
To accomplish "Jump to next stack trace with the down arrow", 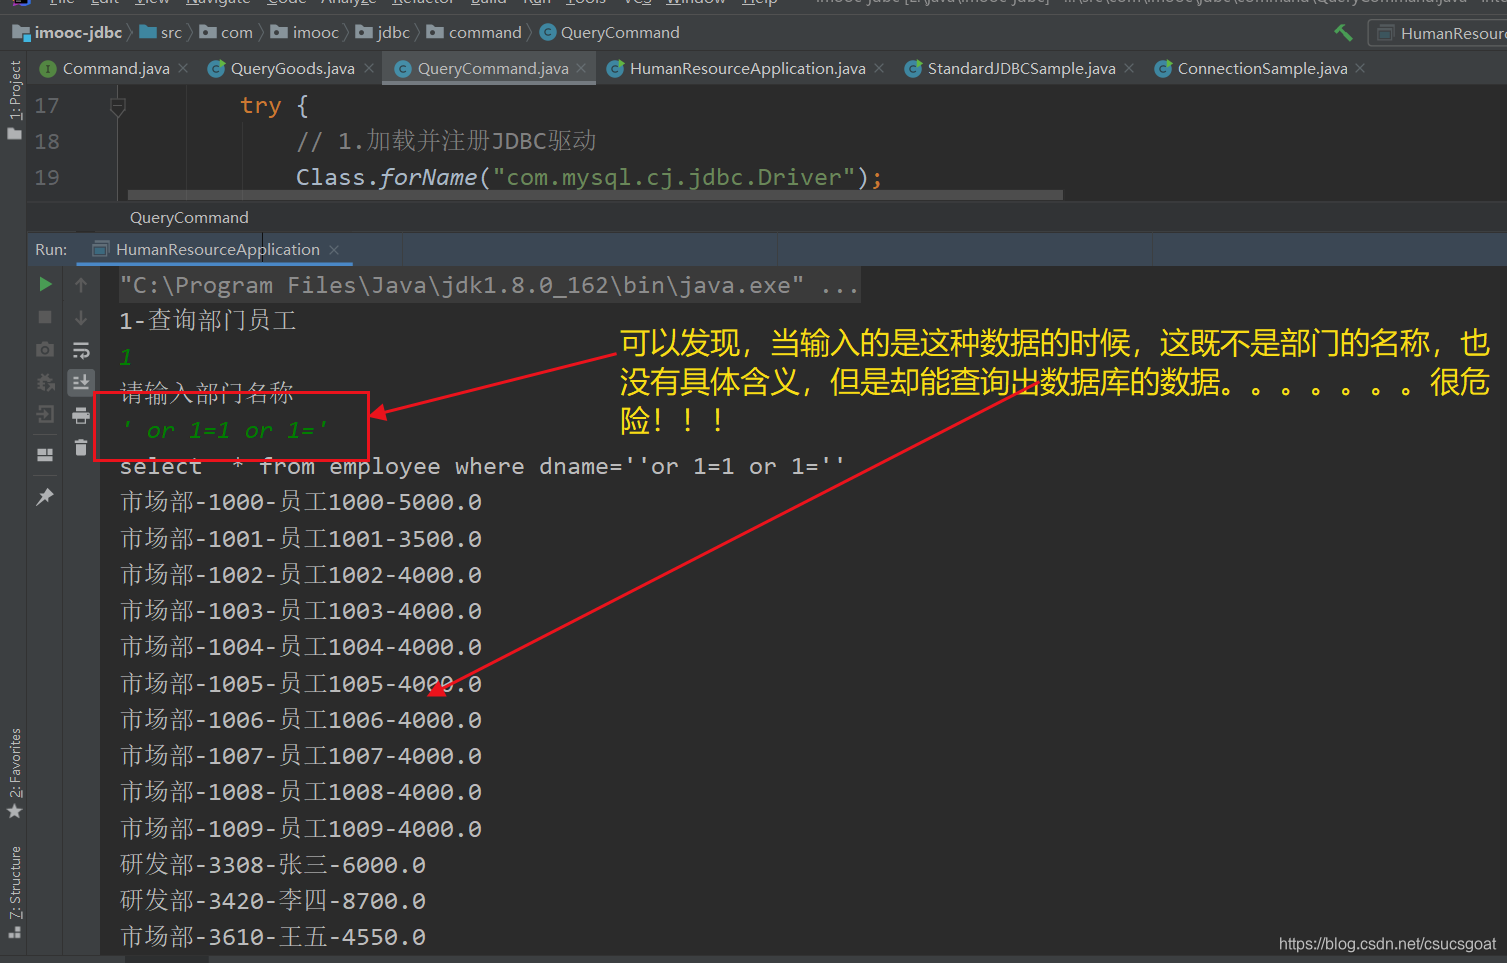I will 81,317.
